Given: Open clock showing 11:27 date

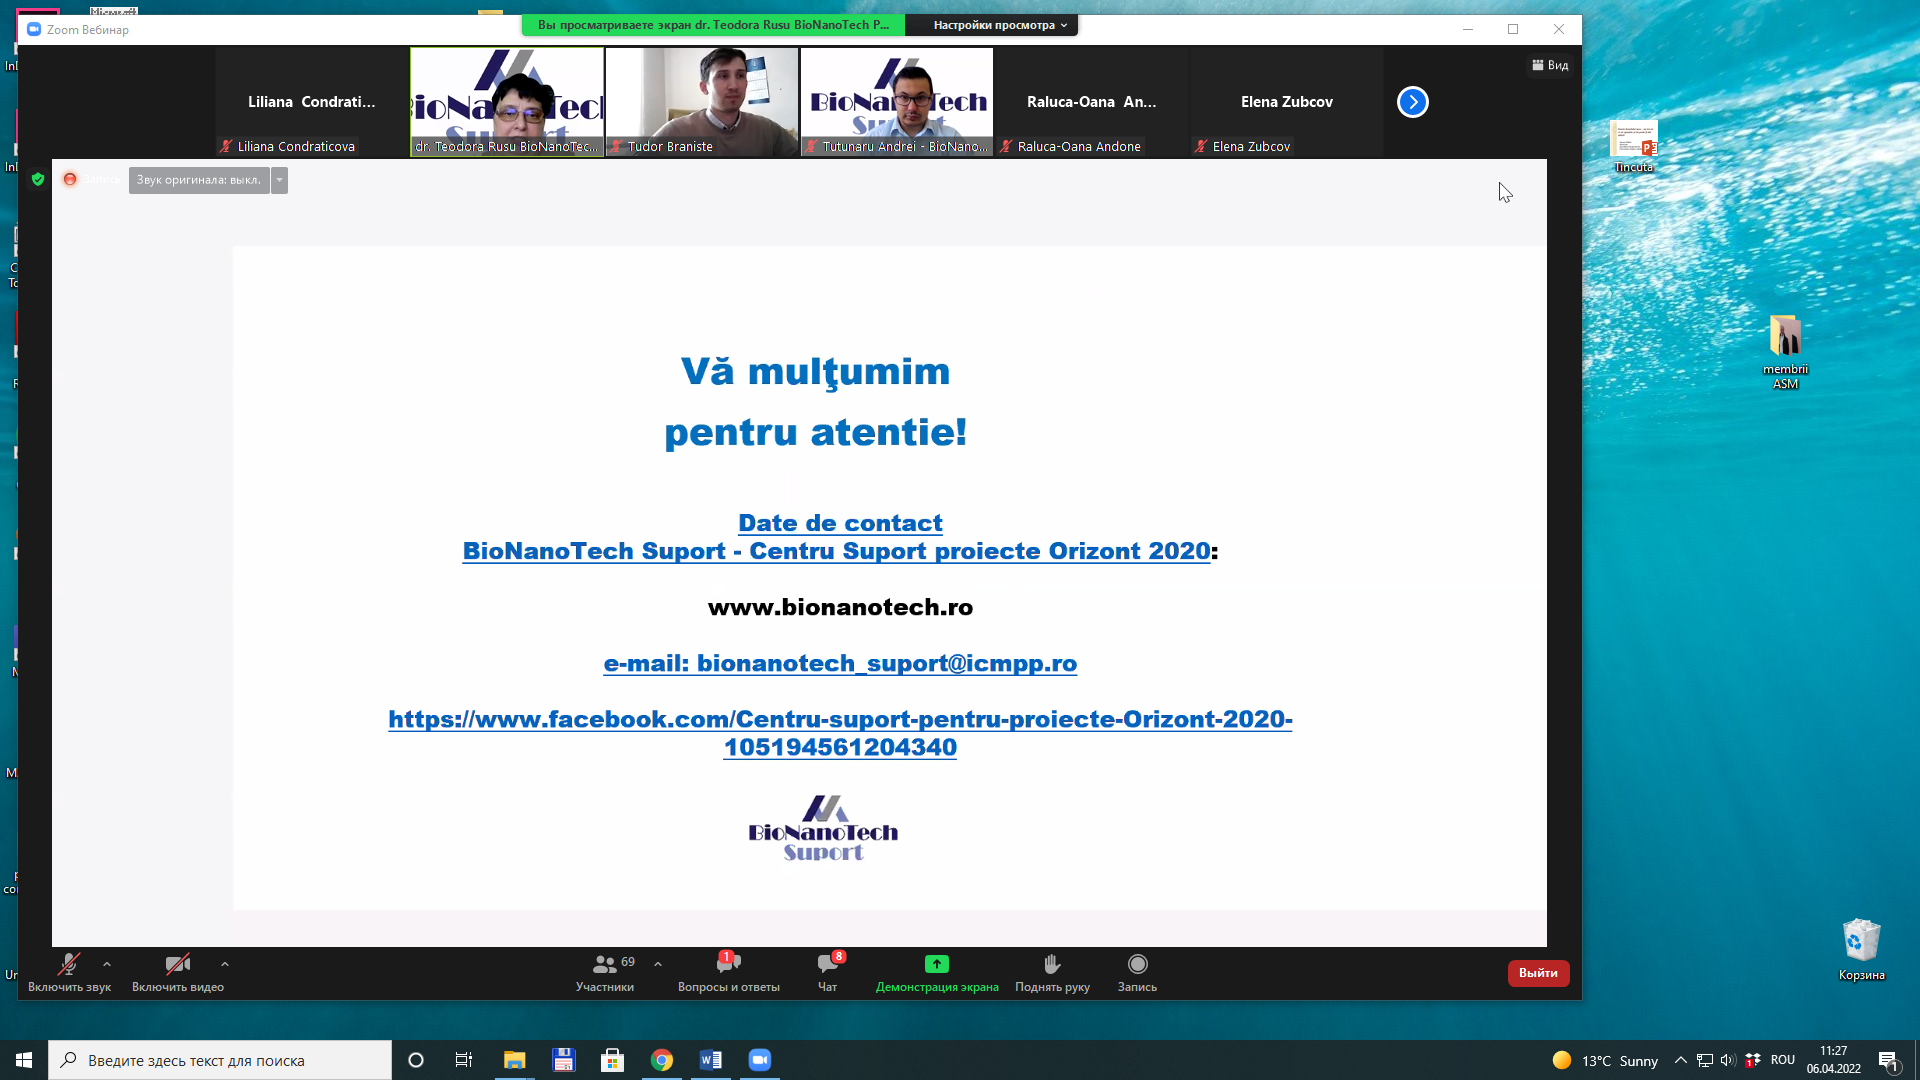Looking at the screenshot, I should coord(1834,1060).
